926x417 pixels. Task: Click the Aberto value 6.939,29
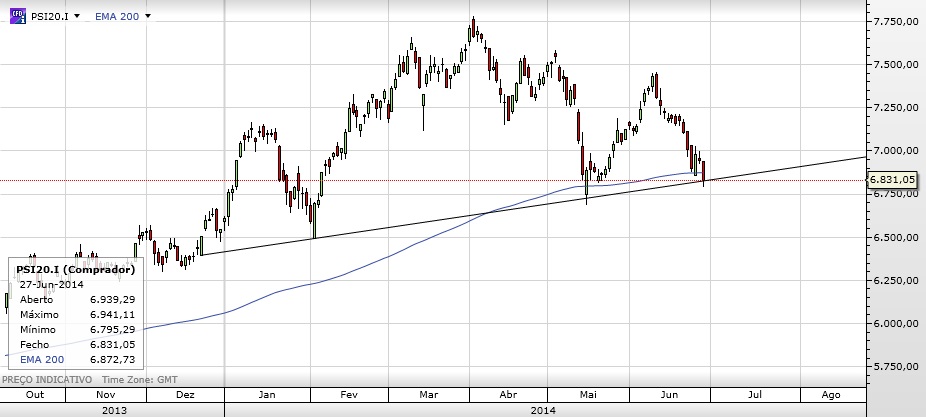[112, 299]
